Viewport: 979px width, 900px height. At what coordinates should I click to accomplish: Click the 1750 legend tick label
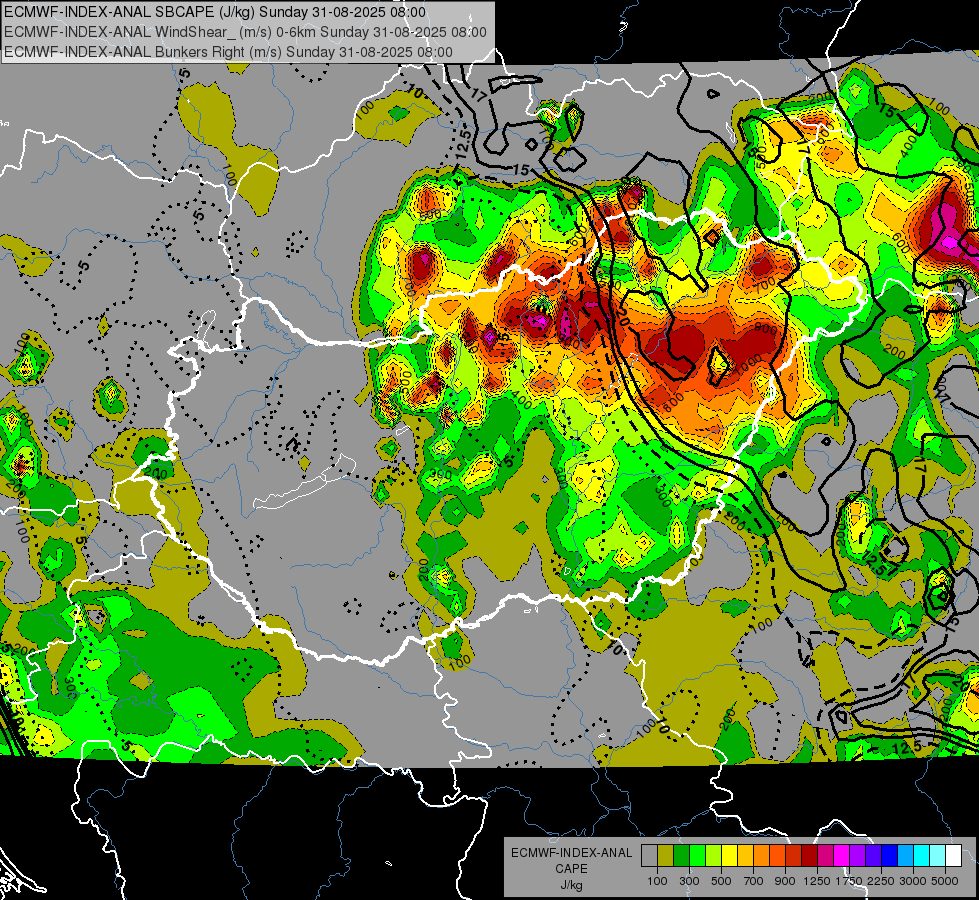(x=849, y=881)
